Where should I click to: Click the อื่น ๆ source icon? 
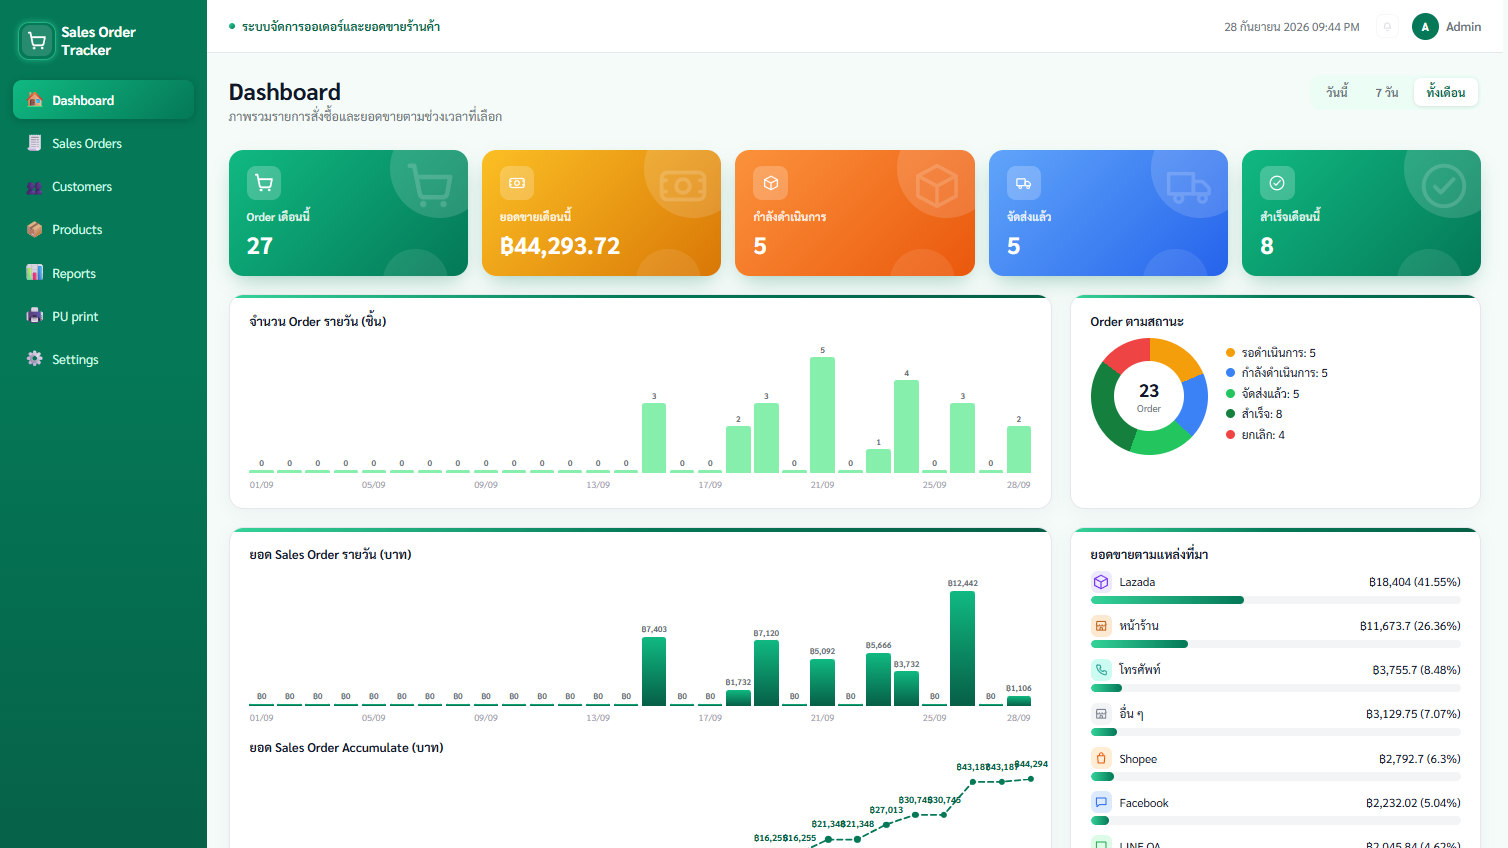1101,714
